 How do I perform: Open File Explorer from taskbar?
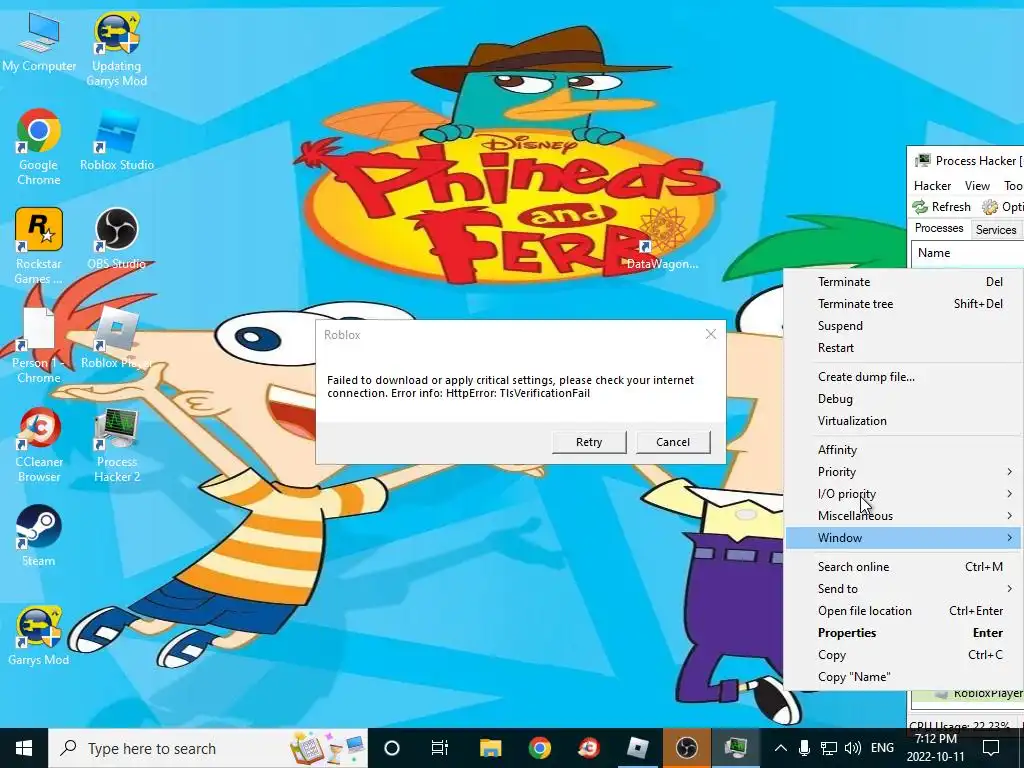pyautogui.click(x=490, y=748)
